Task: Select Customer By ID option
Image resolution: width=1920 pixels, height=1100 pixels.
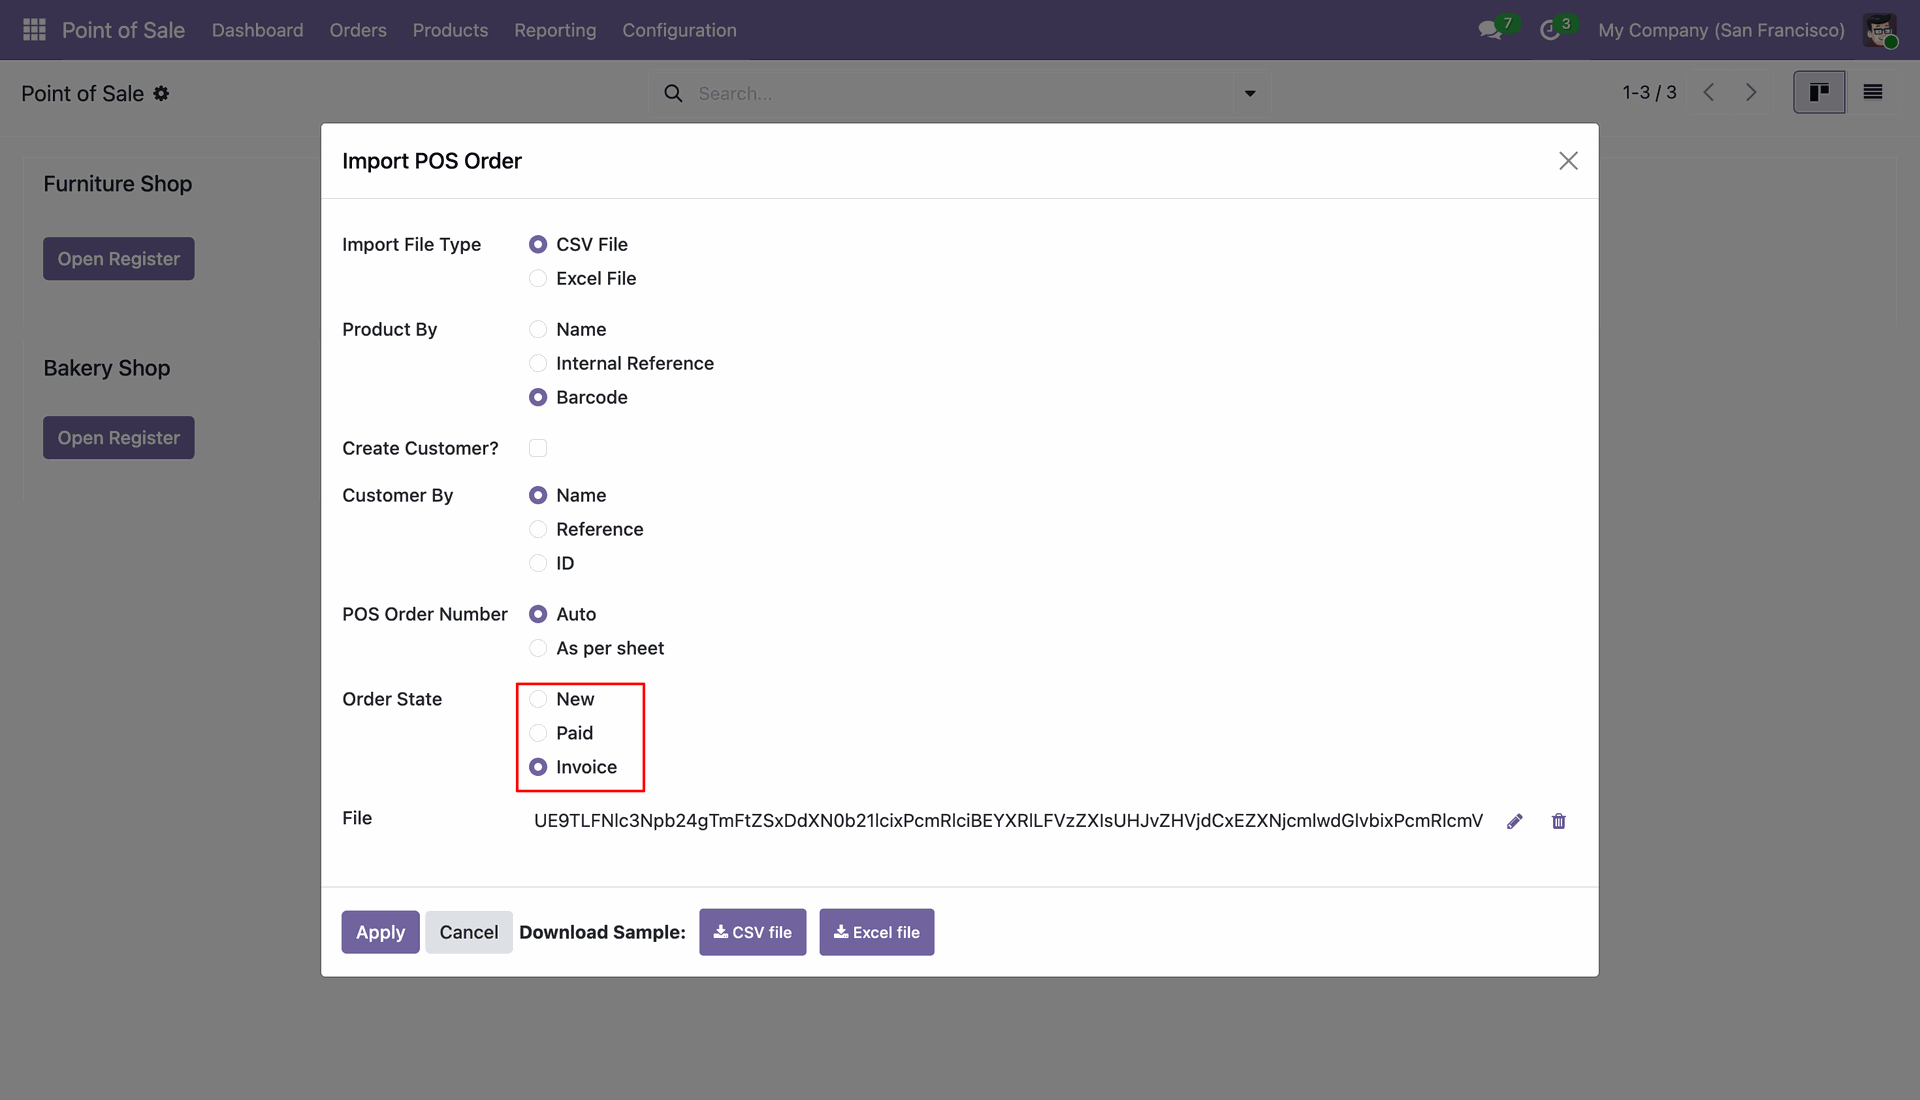Action: (x=538, y=563)
